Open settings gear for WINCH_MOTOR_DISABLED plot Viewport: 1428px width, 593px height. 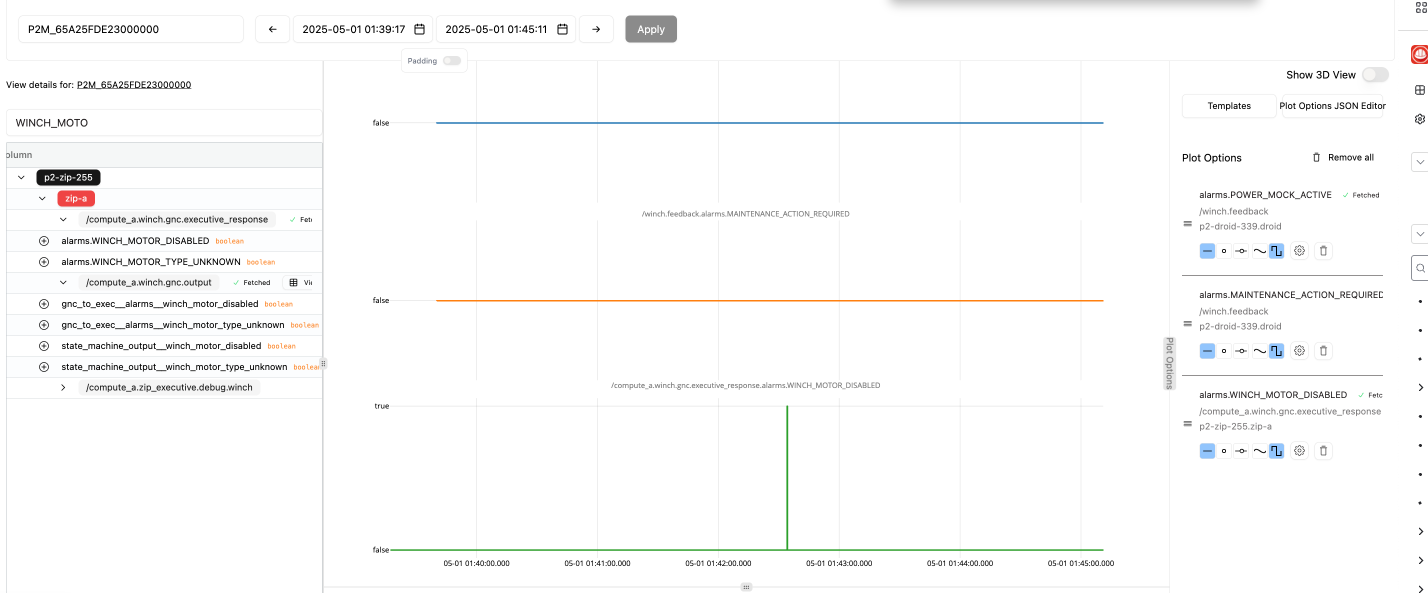(1299, 451)
